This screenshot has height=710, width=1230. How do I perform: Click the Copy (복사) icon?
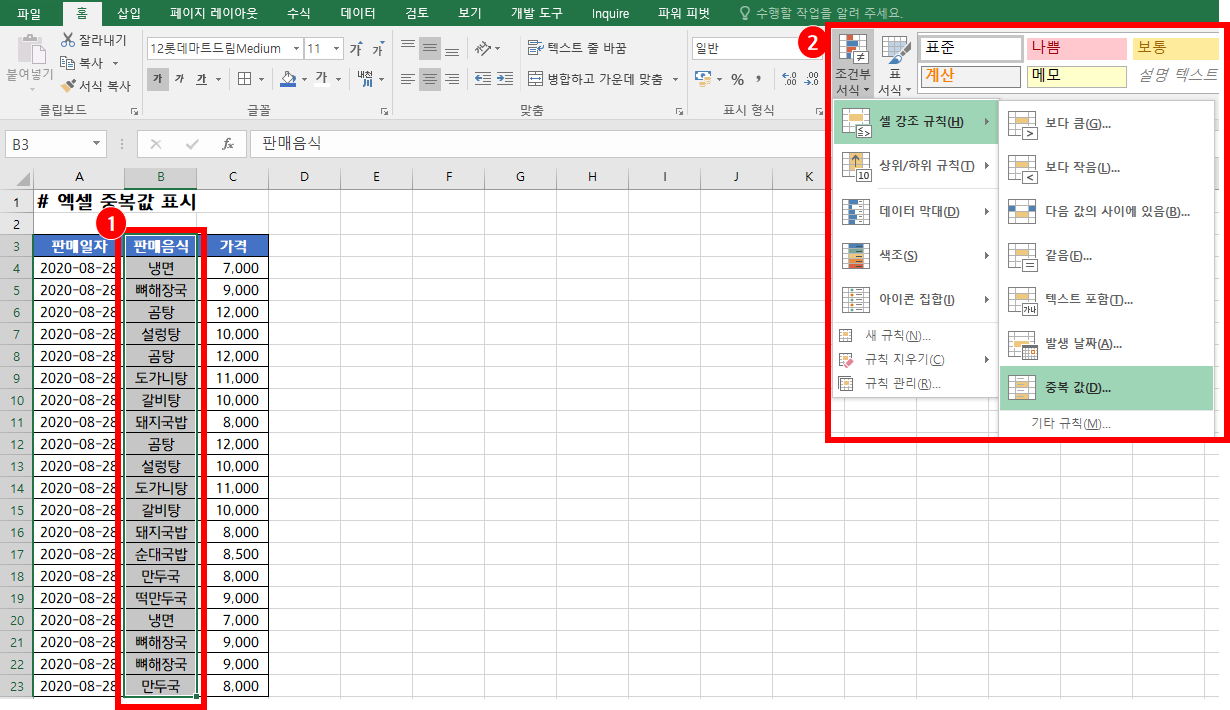(x=68, y=63)
